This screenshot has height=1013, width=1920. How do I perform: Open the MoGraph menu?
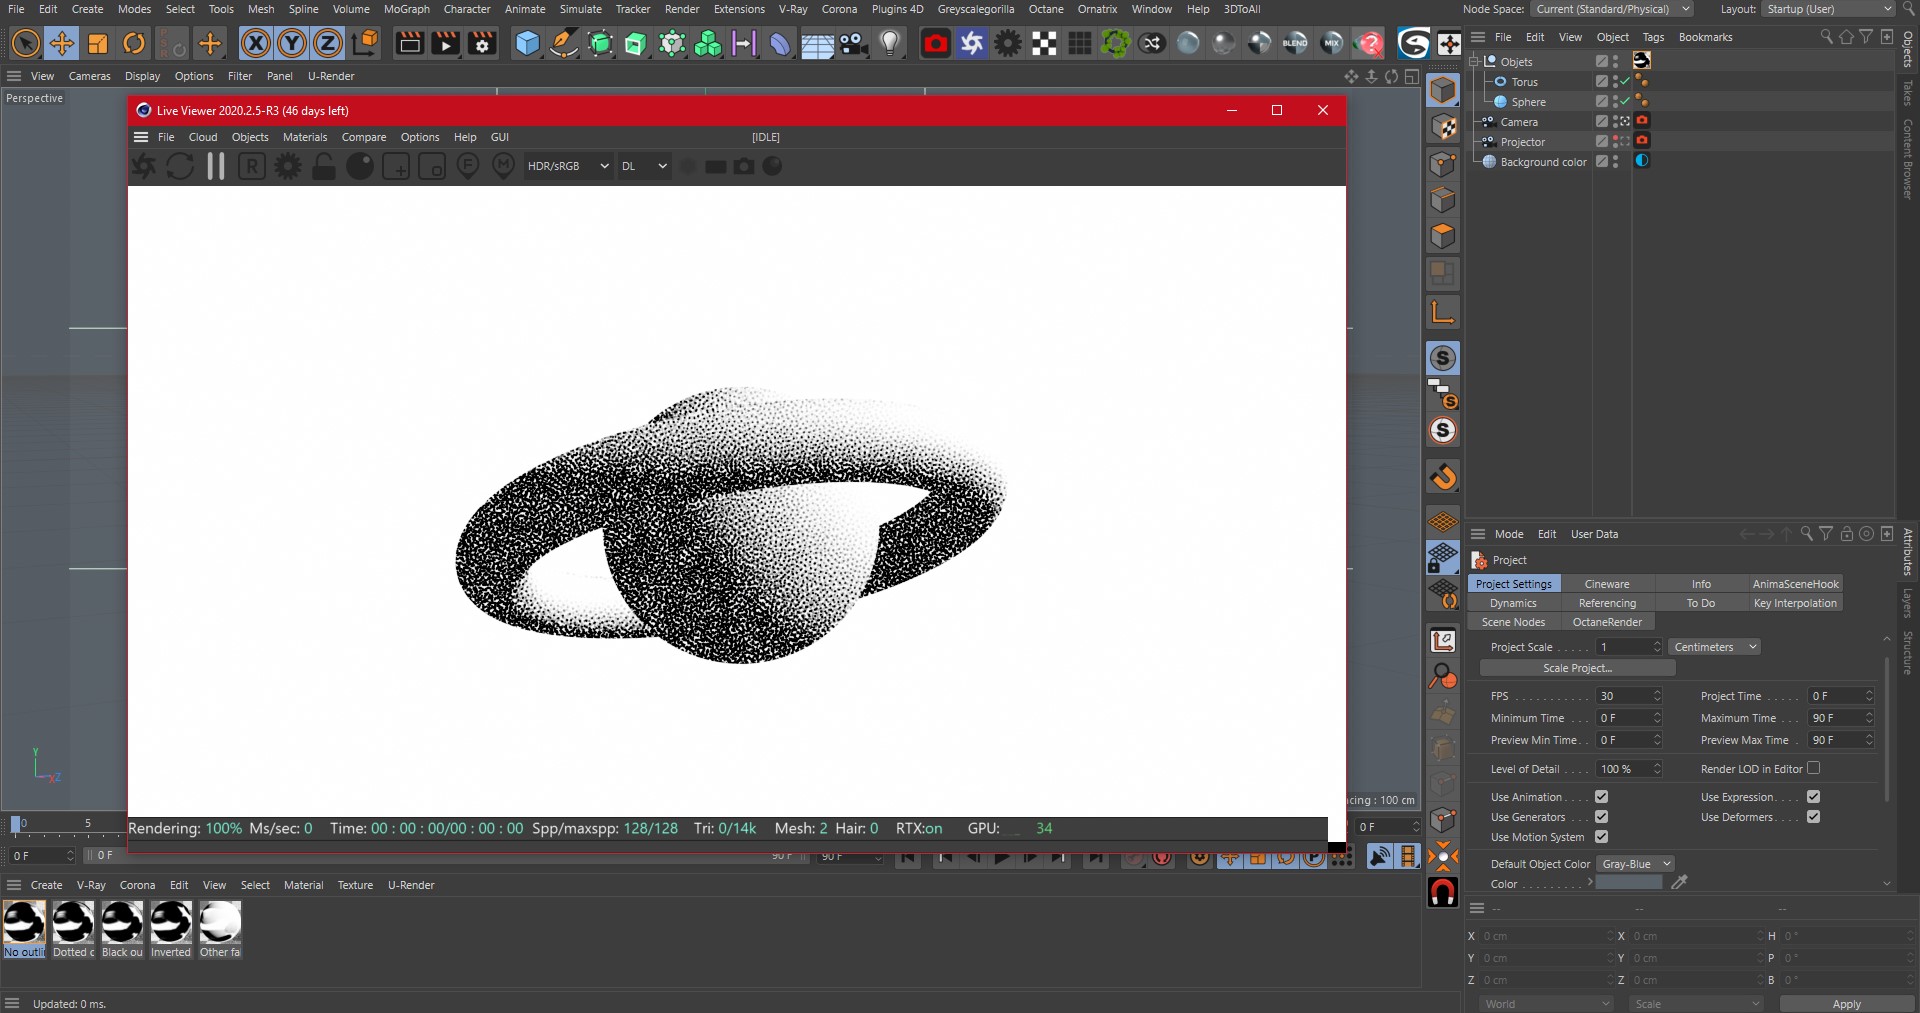tap(406, 9)
